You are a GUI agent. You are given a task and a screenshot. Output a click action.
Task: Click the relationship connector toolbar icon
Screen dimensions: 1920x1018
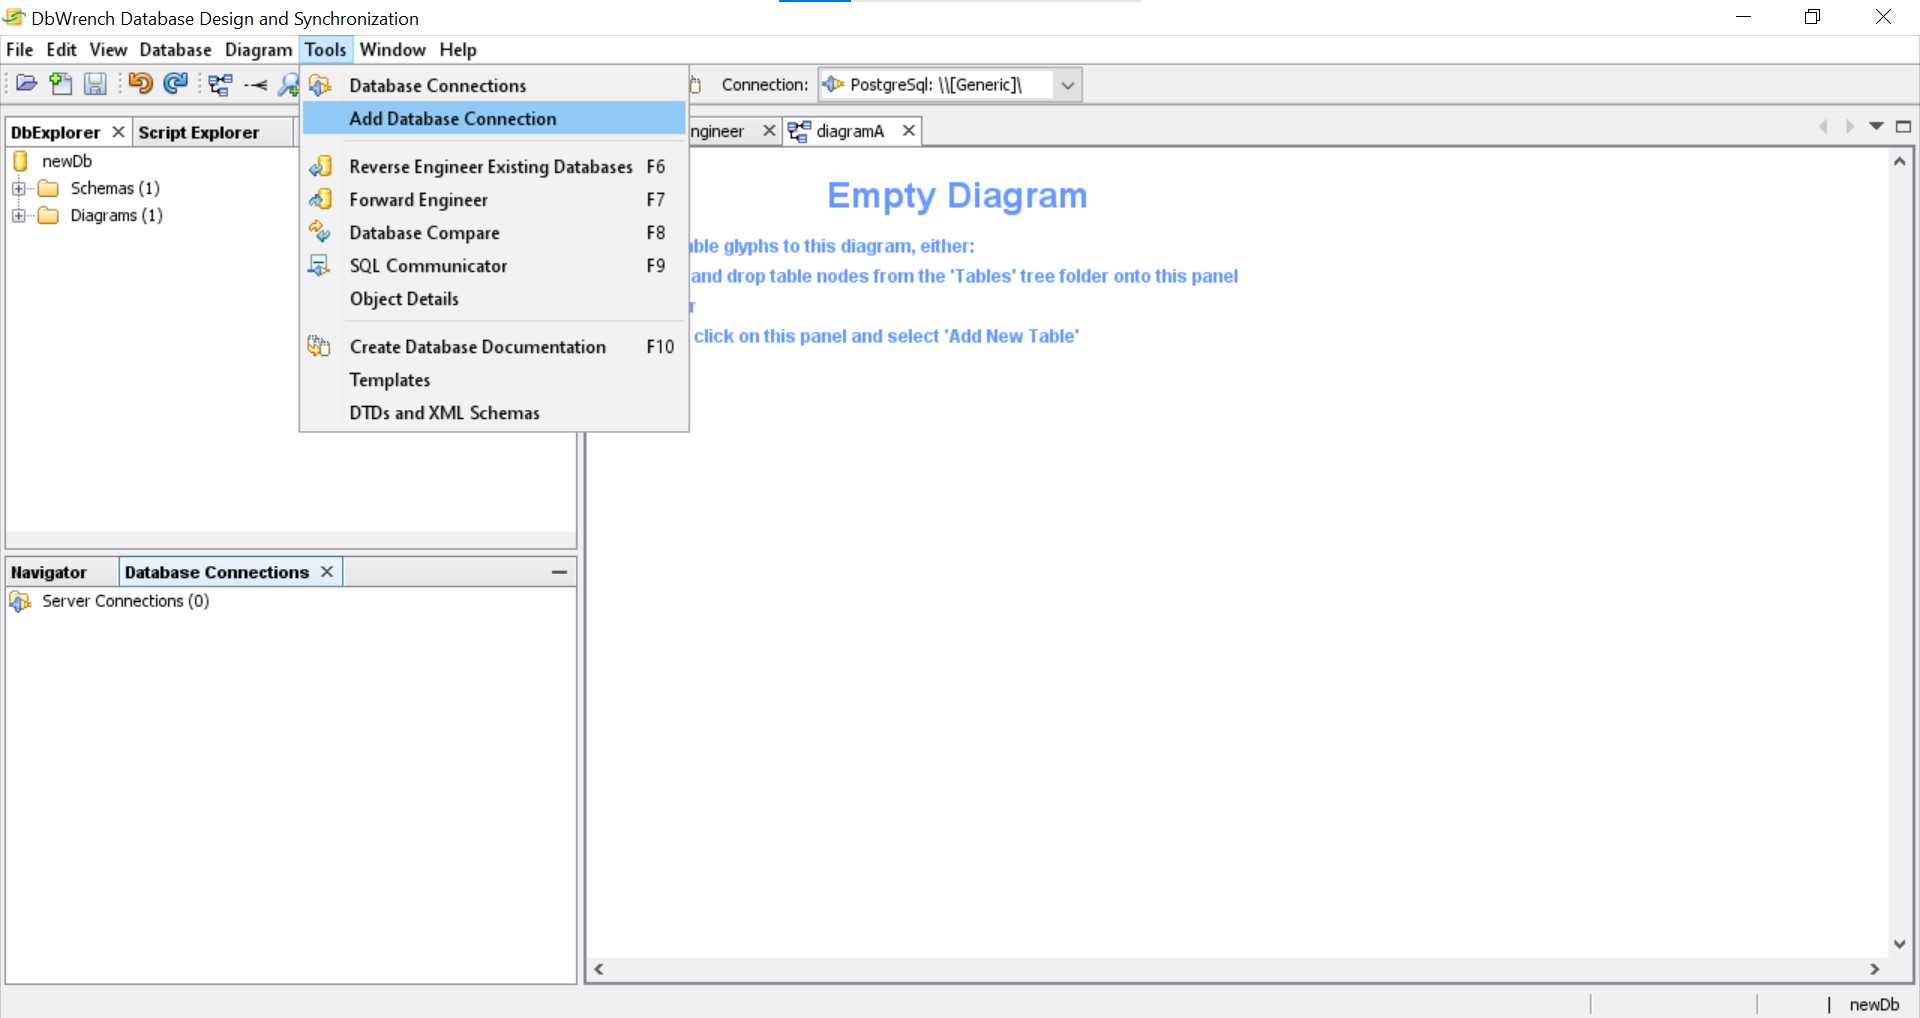click(255, 85)
